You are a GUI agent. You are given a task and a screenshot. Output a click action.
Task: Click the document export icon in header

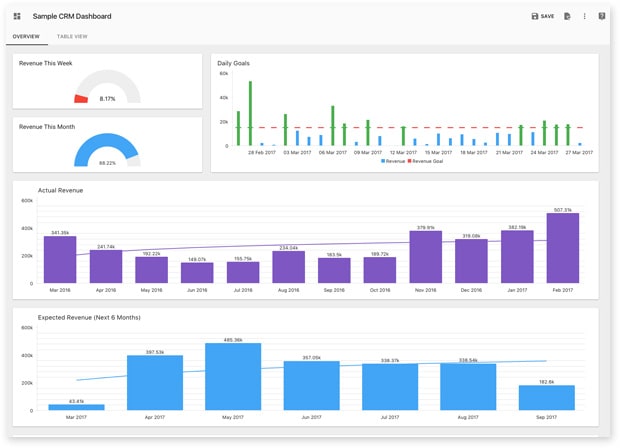point(567,16)
